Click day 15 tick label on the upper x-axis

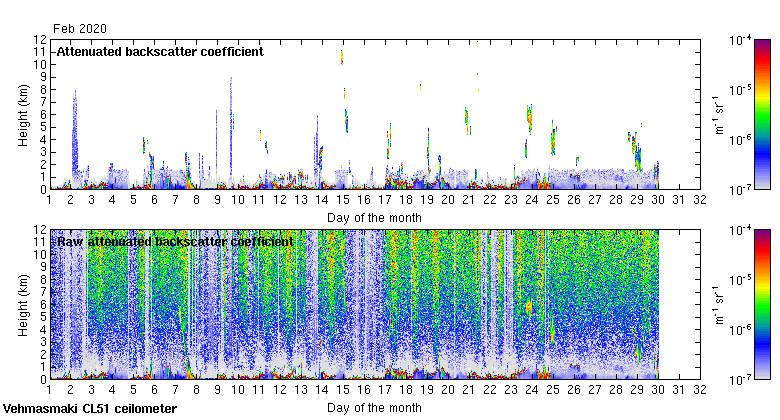(x=343, y=200)
